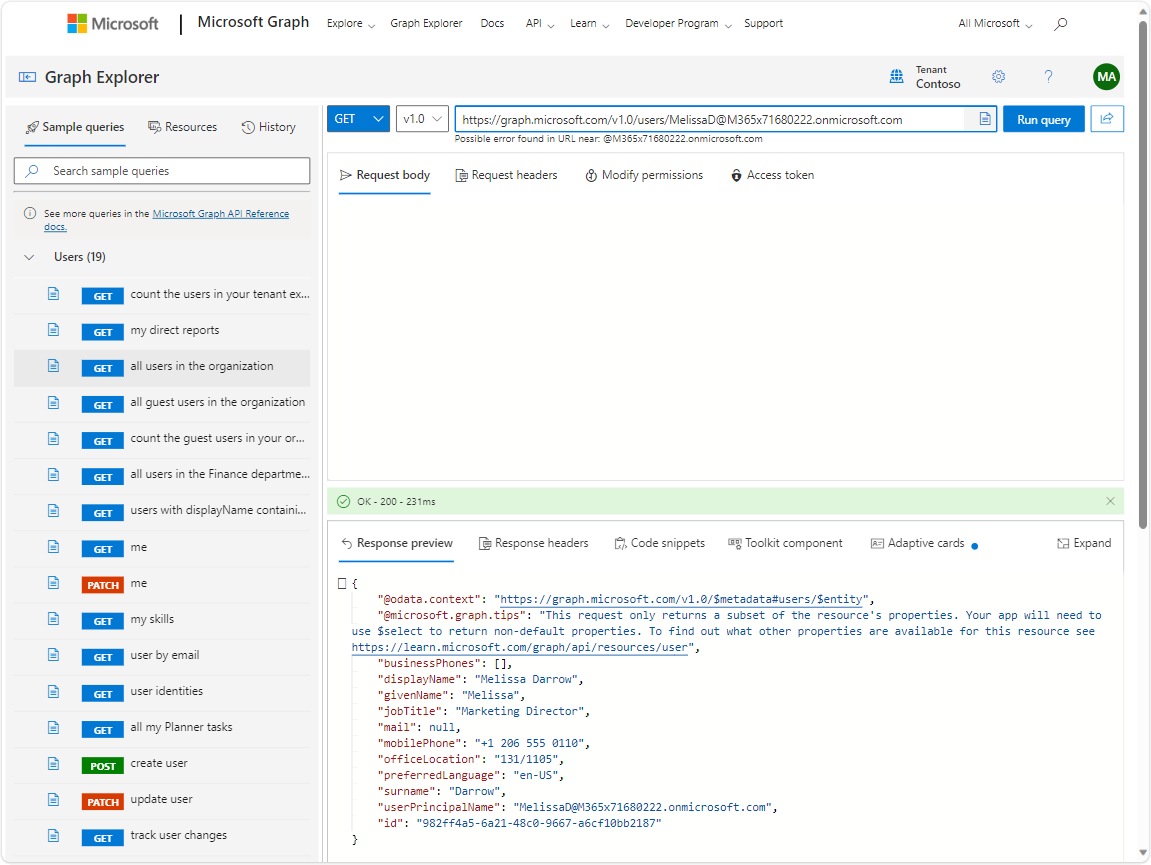
Task: Expand the API menu
Action: pyautogui.click(x=540, y=23)
